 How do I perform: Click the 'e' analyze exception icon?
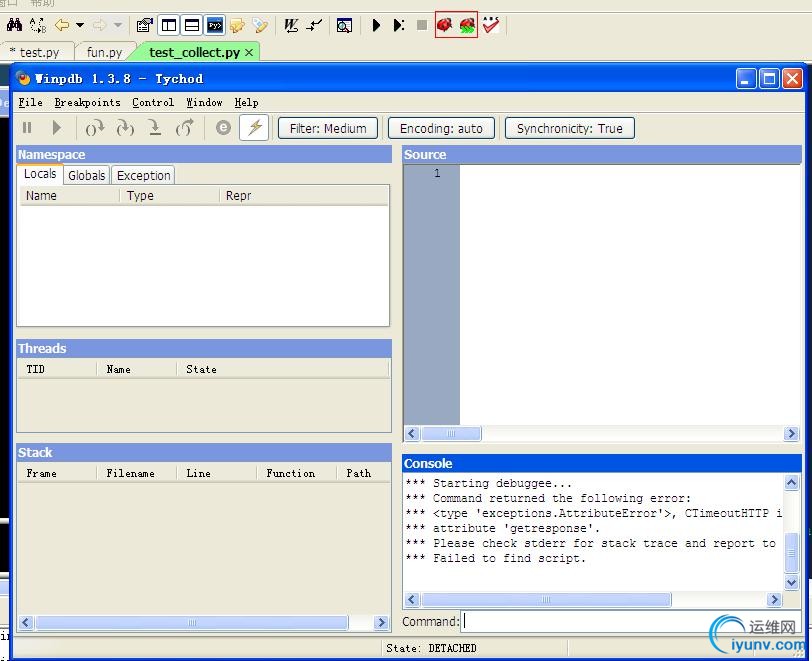click(x=223, y=127)
